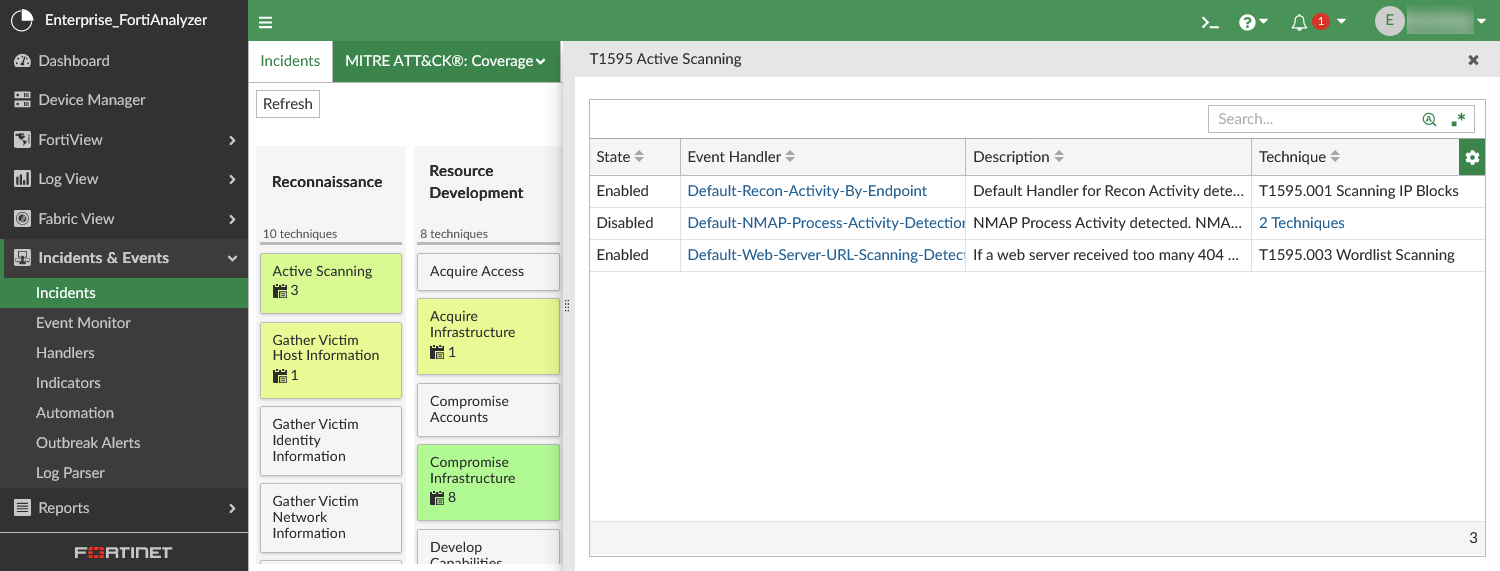Viewport: 1500px width, 571px height.
Task: Open Default-Recon-Activity-By-Endpoint handler link
Action: [807, 191]
